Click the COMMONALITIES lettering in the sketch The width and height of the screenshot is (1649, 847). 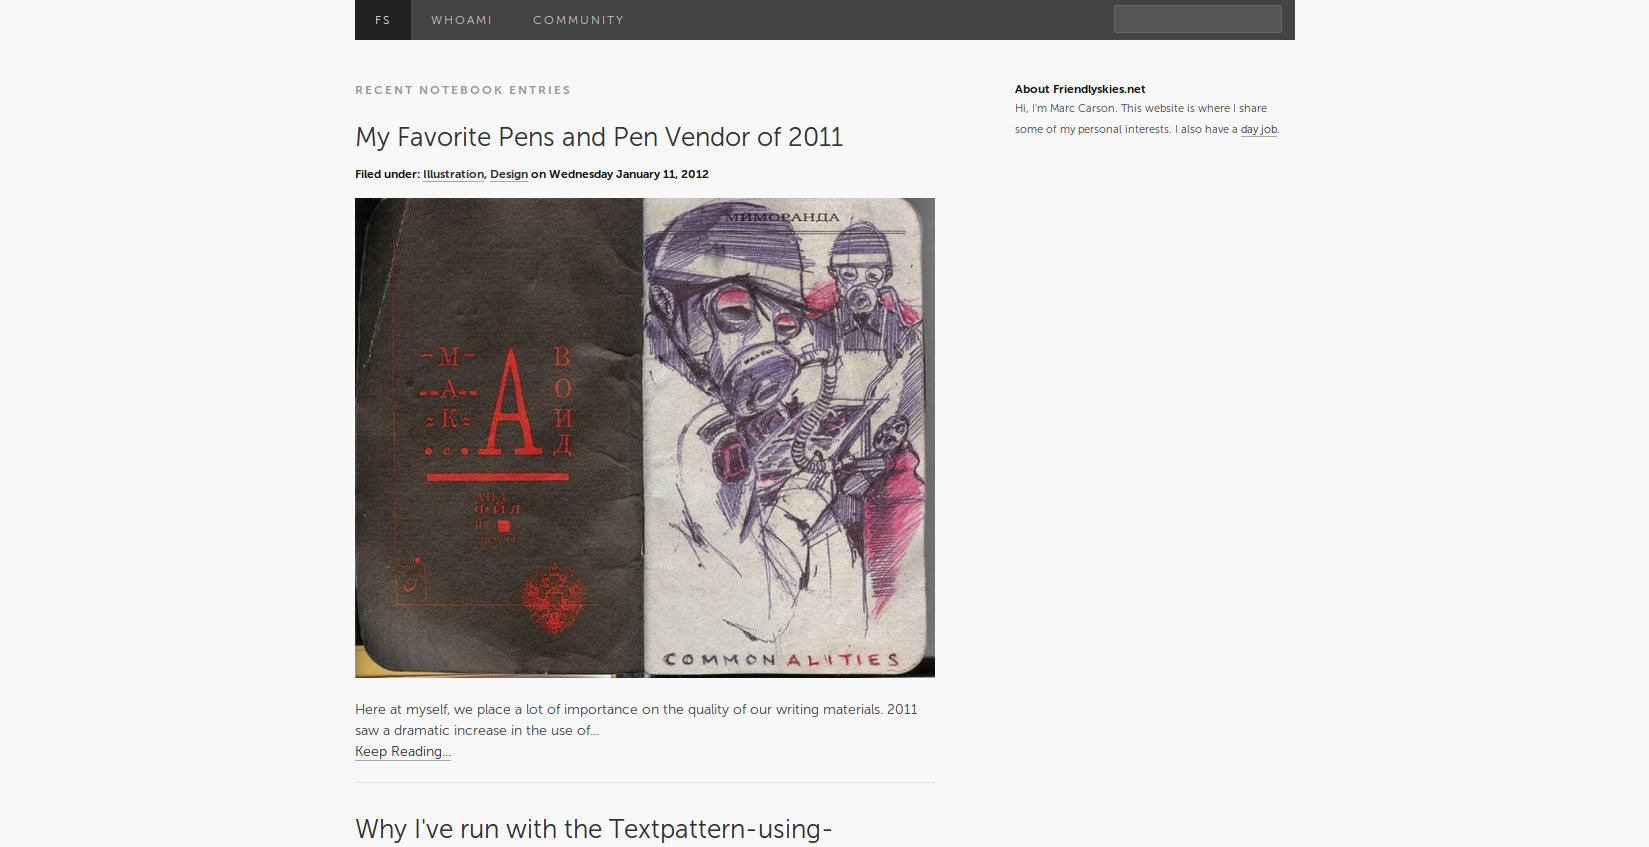[782, 660]
